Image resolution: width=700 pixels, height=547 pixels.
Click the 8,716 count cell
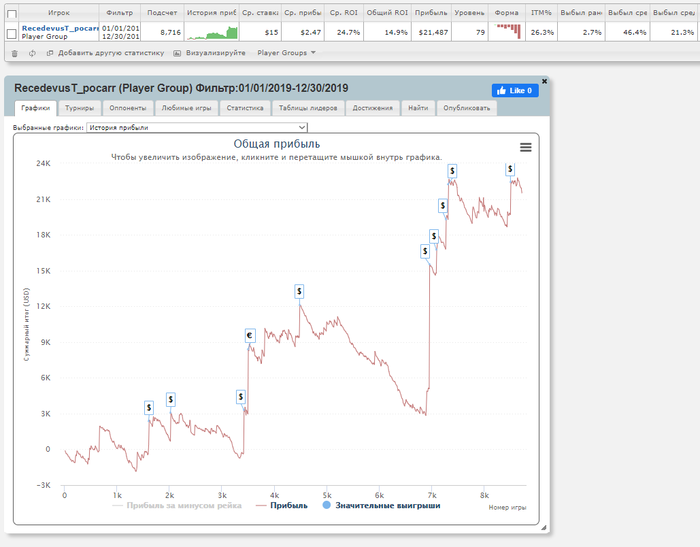coord(171,33)
